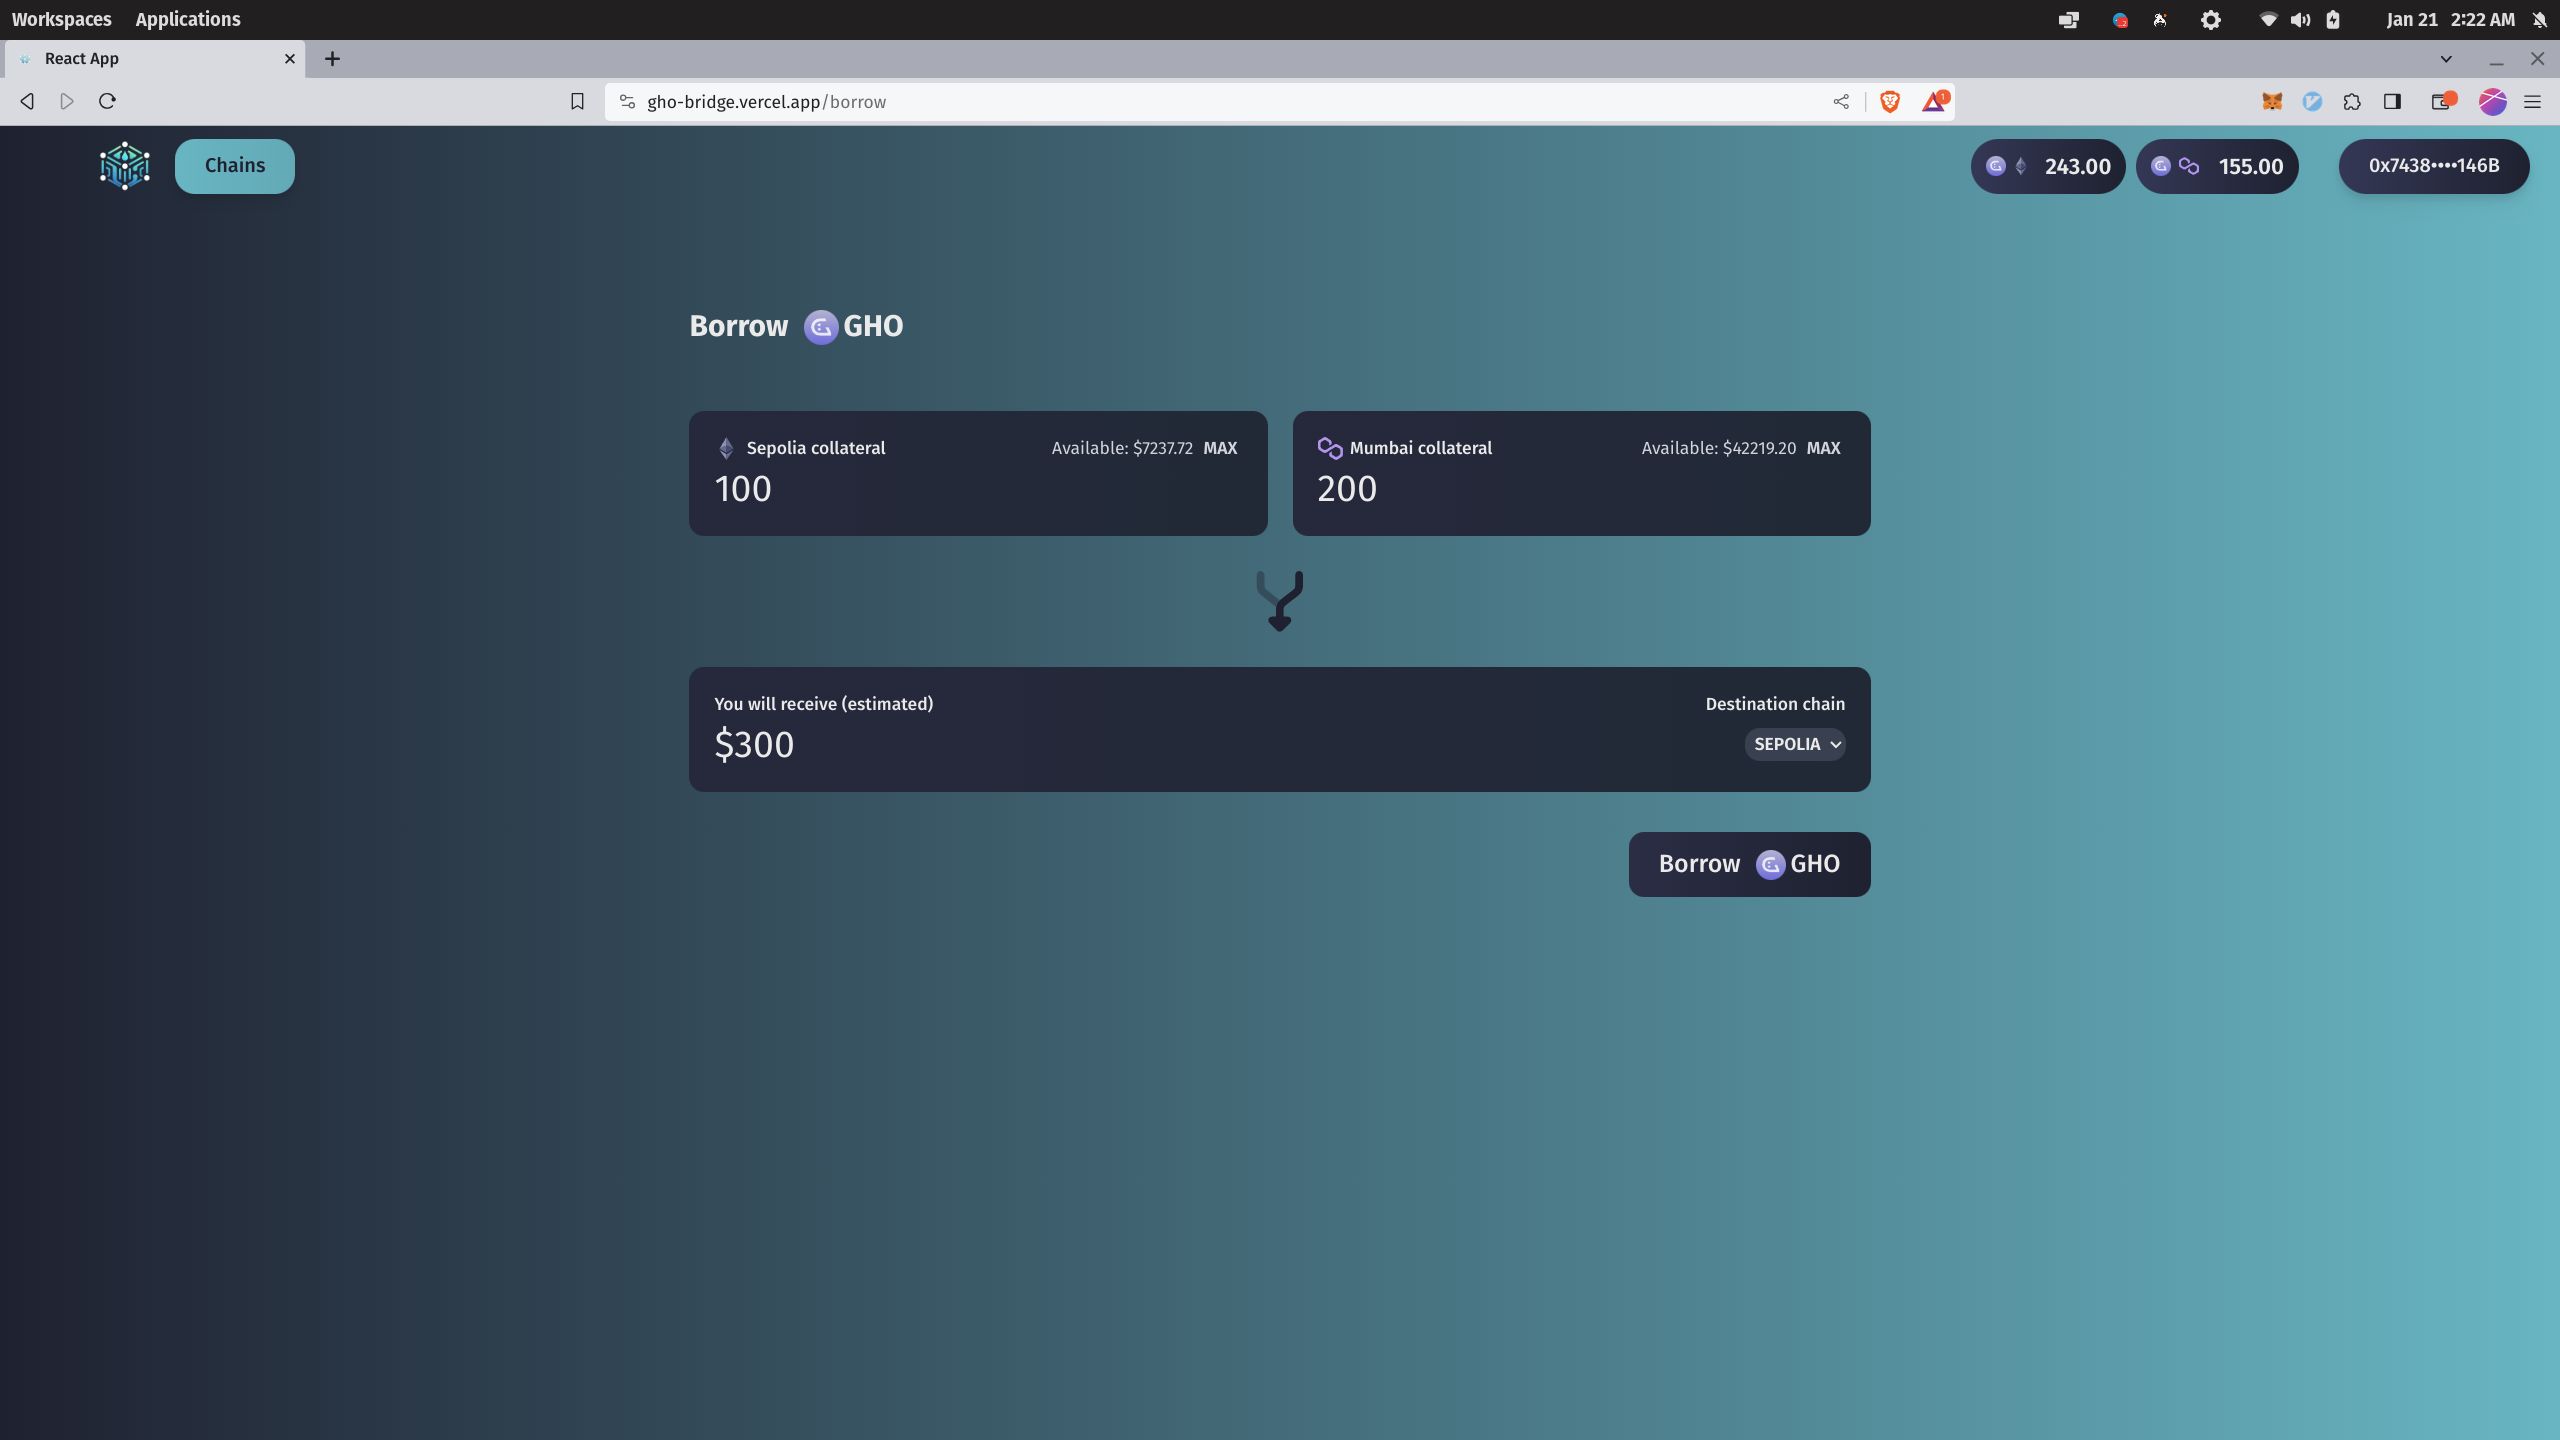Close the React App tab
This screenshot has width=2560, height=1440.
tap(290, 59)
